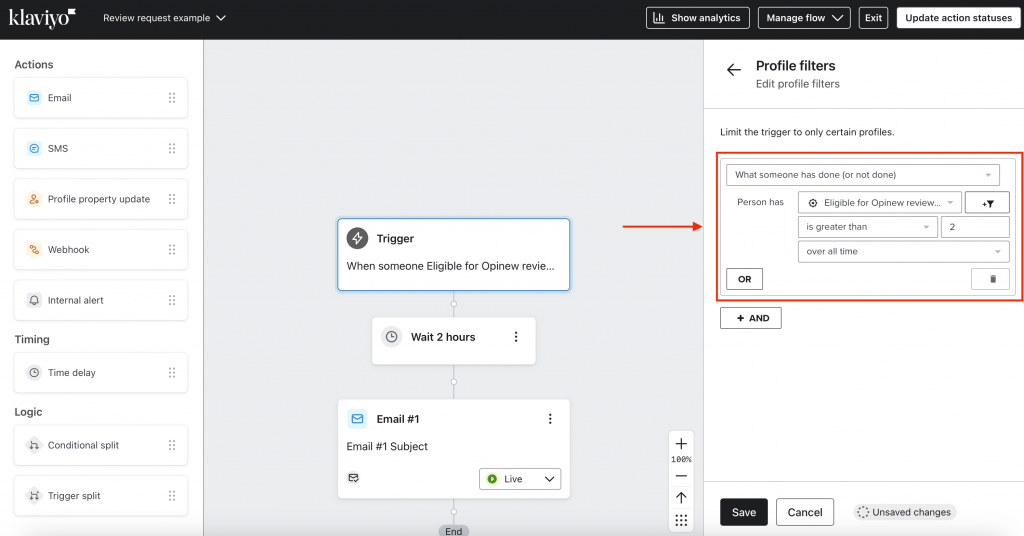Click the 100% zoom level value

coord(681,460)
